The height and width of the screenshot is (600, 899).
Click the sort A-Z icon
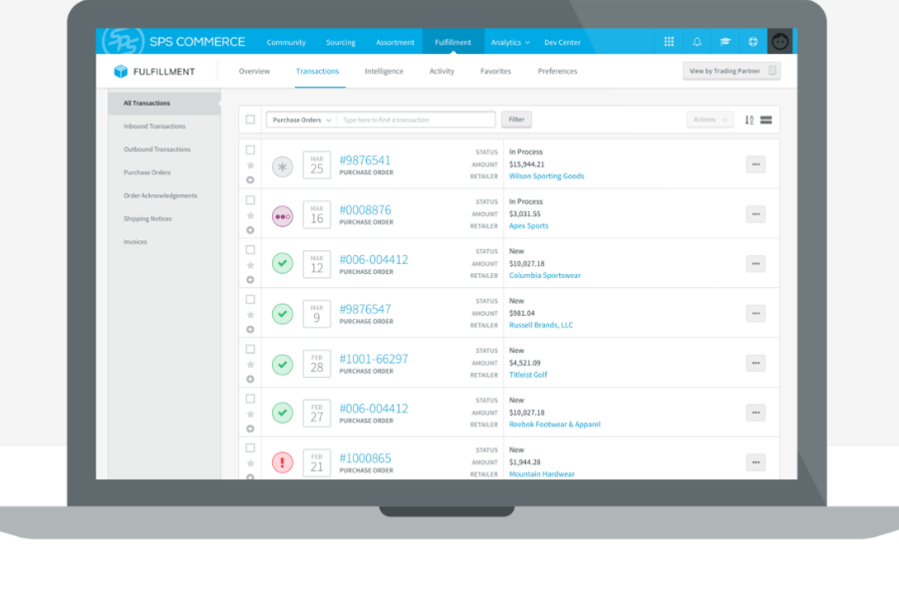point(749,120)
